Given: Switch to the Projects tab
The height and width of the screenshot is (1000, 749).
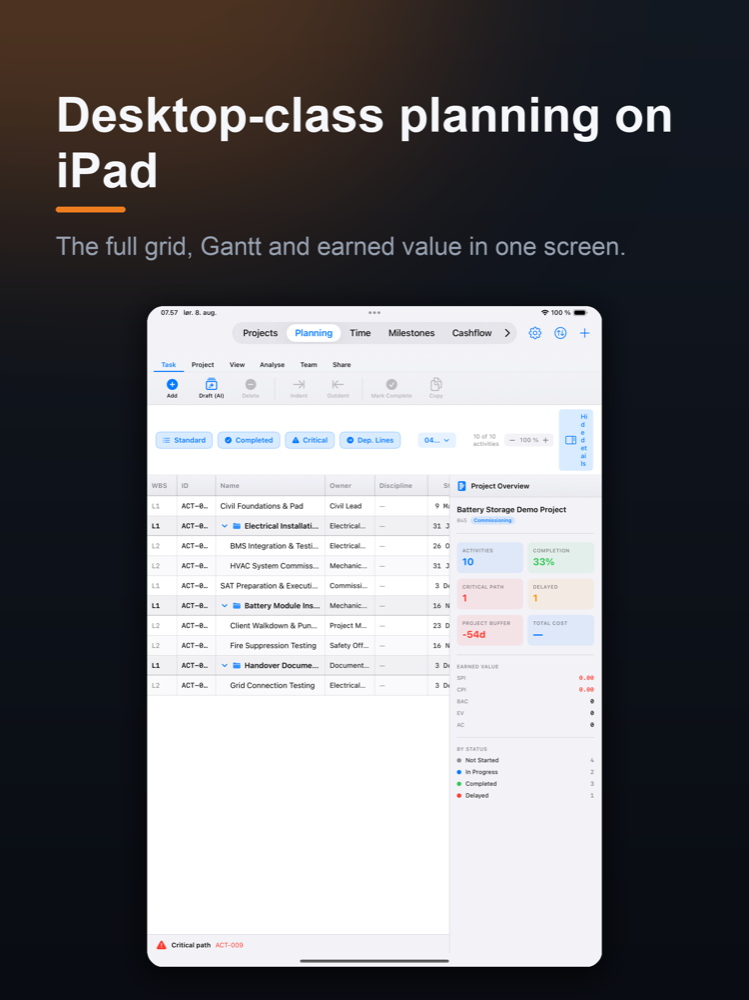Looking at the screenshot, I should 260,333.
